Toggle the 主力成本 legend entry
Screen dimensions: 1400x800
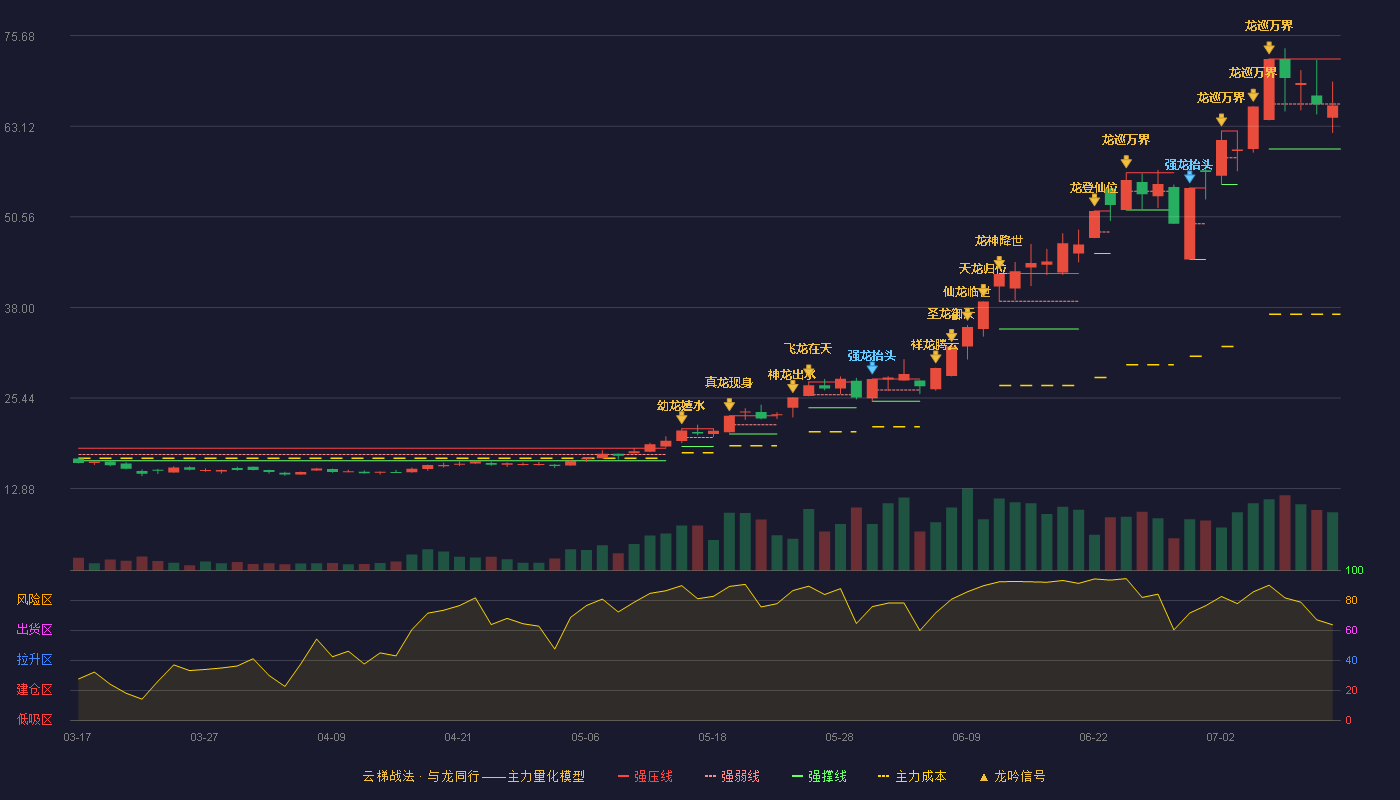[912, 776]
